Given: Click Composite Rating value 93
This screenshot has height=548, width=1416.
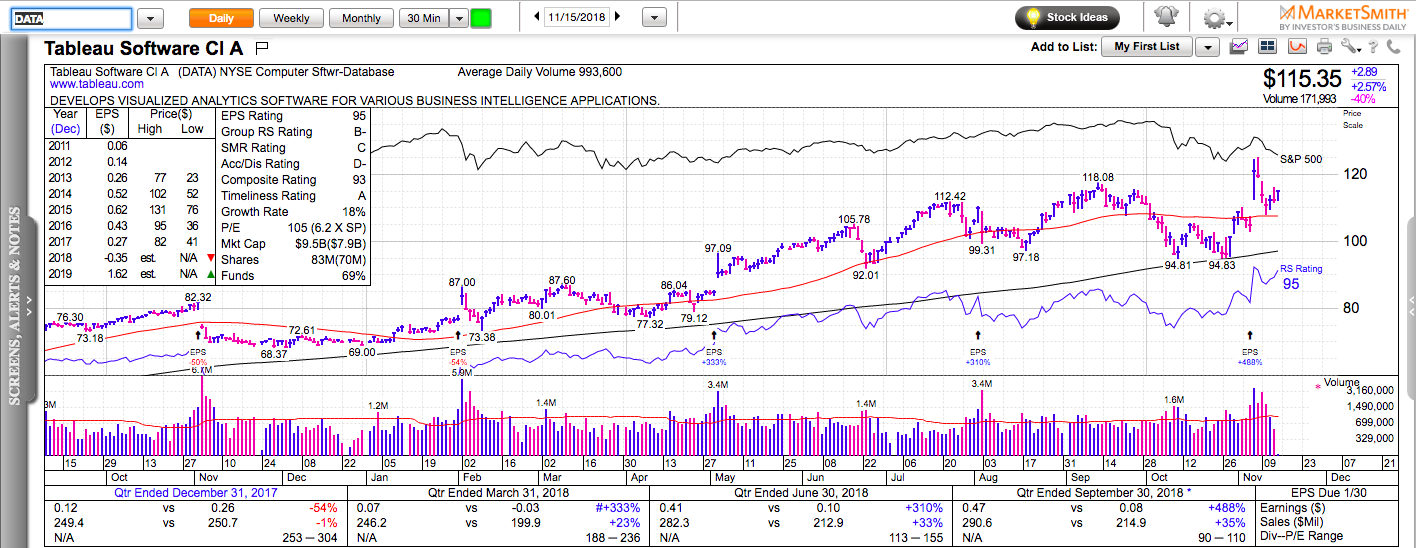Looking at the screenshot, I should coord(359,180).
